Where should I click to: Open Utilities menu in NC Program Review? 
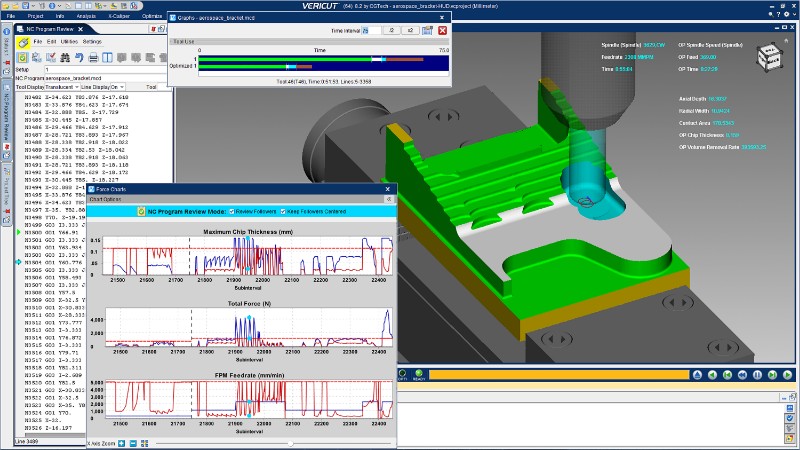[x=69, y=41]
